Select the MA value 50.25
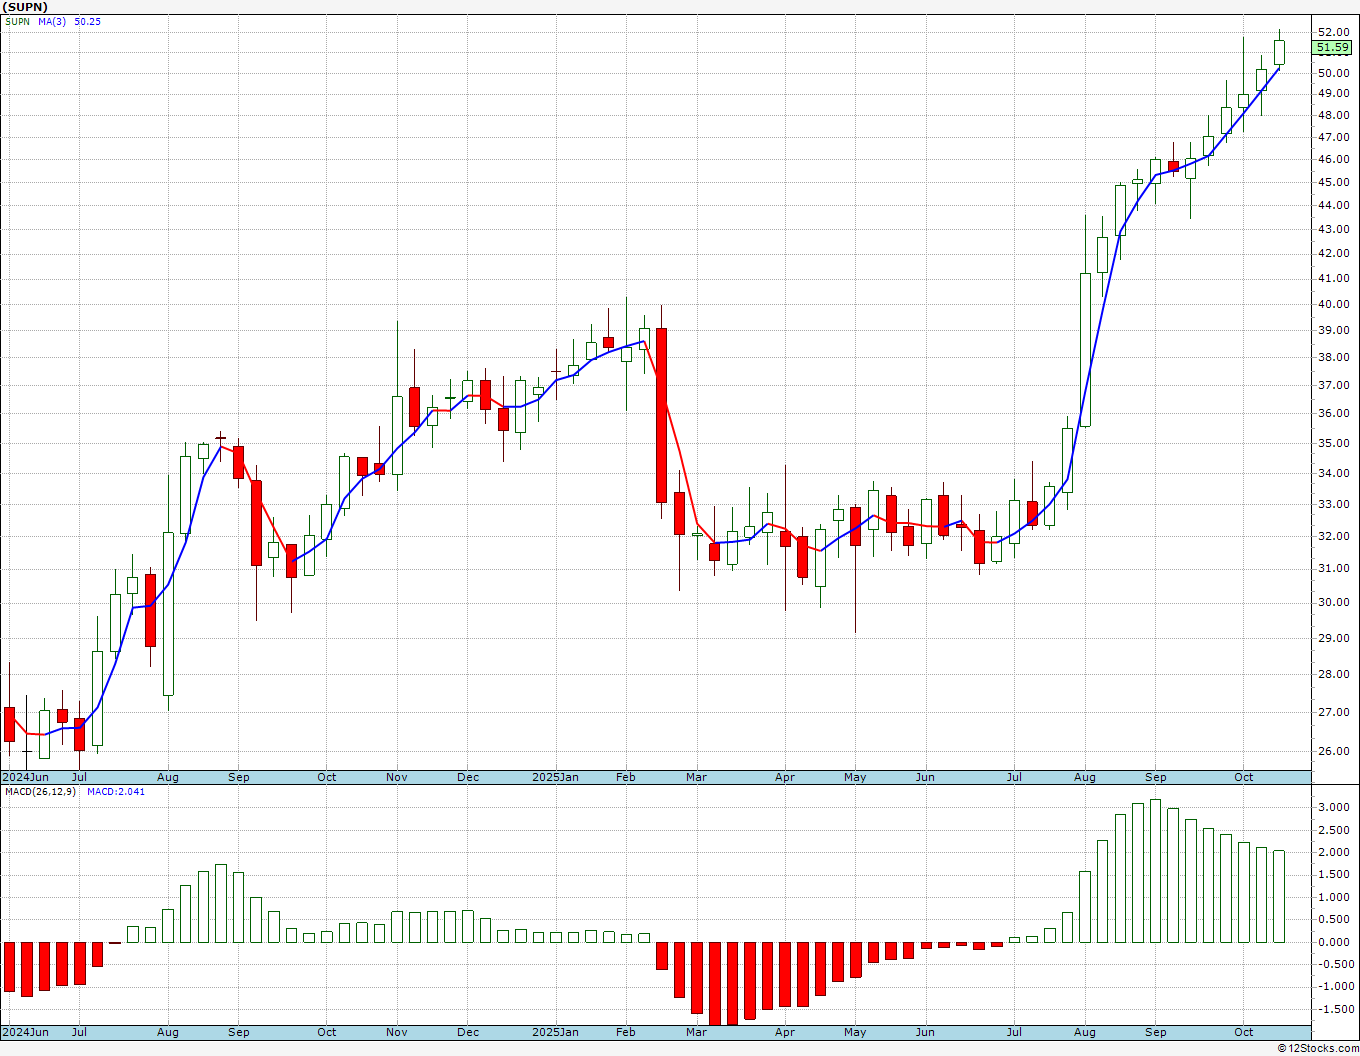The image size is (1360, 1056). (x=88, y=21)
